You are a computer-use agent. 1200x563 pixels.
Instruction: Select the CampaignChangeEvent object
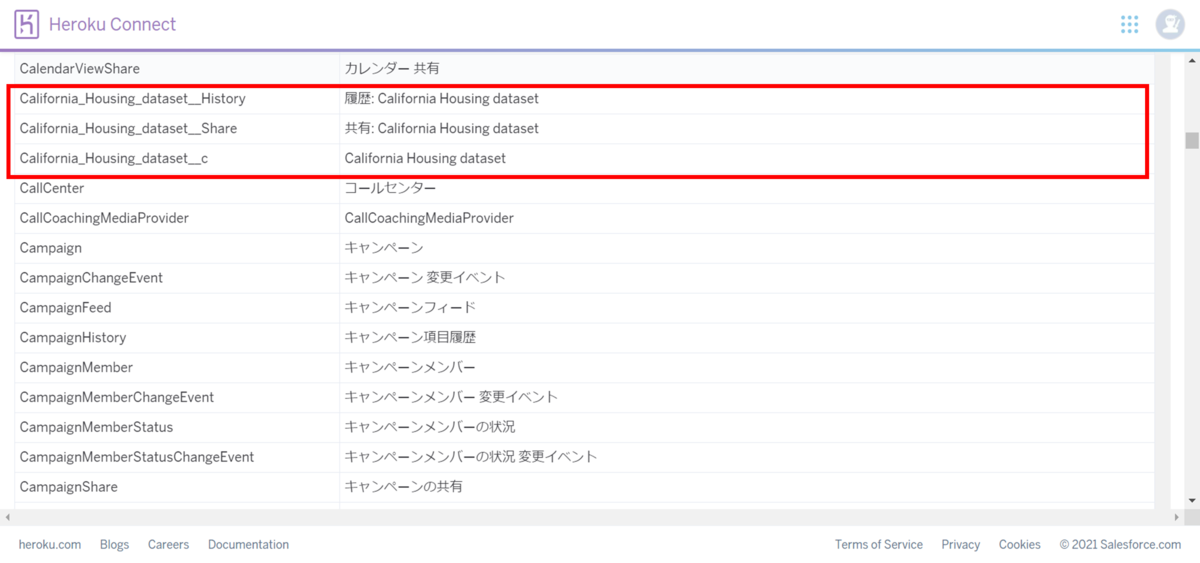tap(91, 278)
